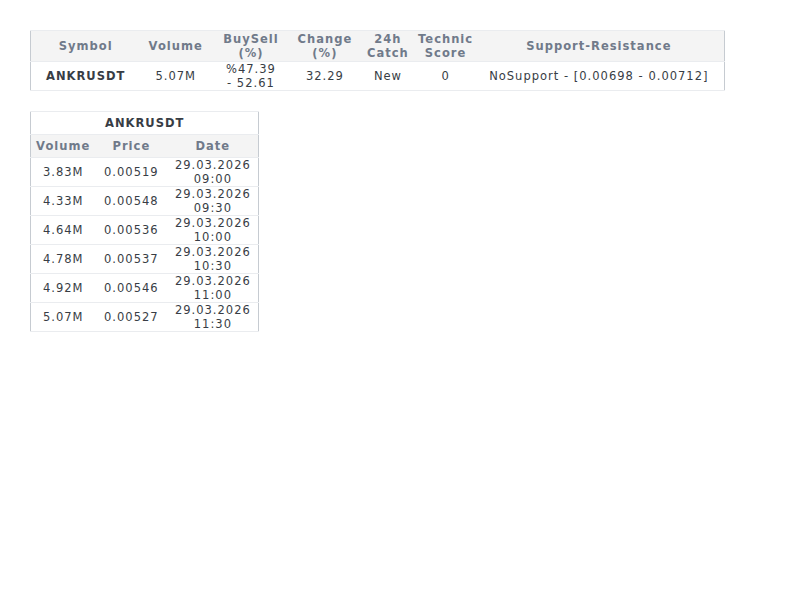800x600 pixels.
Task: Click the top table's Volume header
Action: pos(175,46)
